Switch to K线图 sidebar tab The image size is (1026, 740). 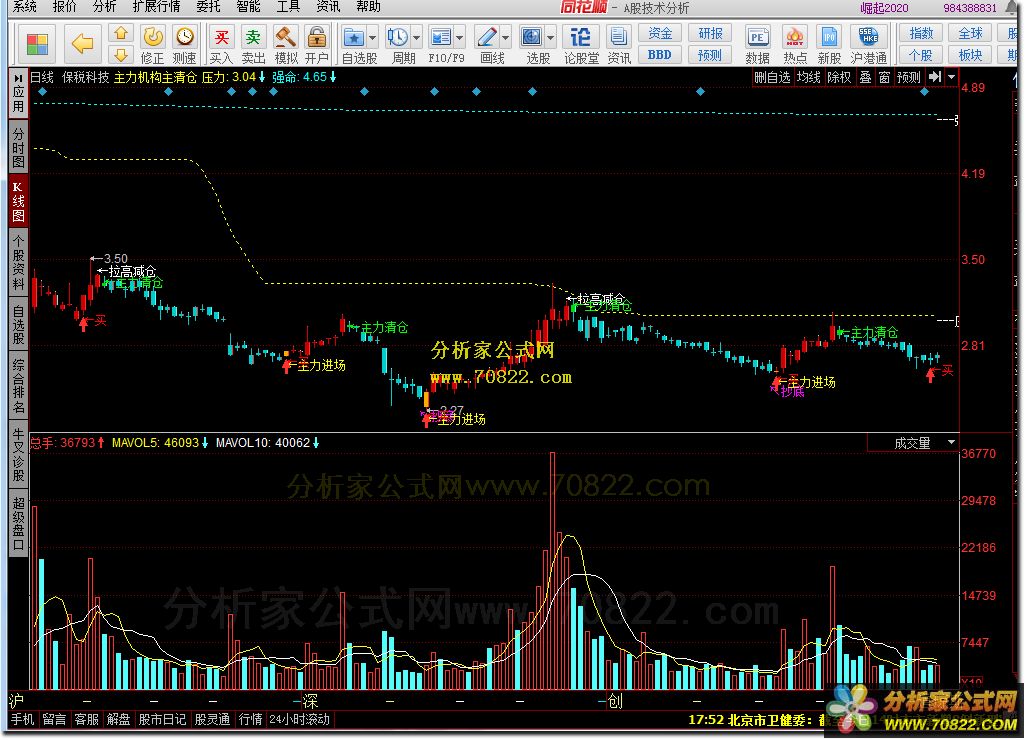point(18,202)
